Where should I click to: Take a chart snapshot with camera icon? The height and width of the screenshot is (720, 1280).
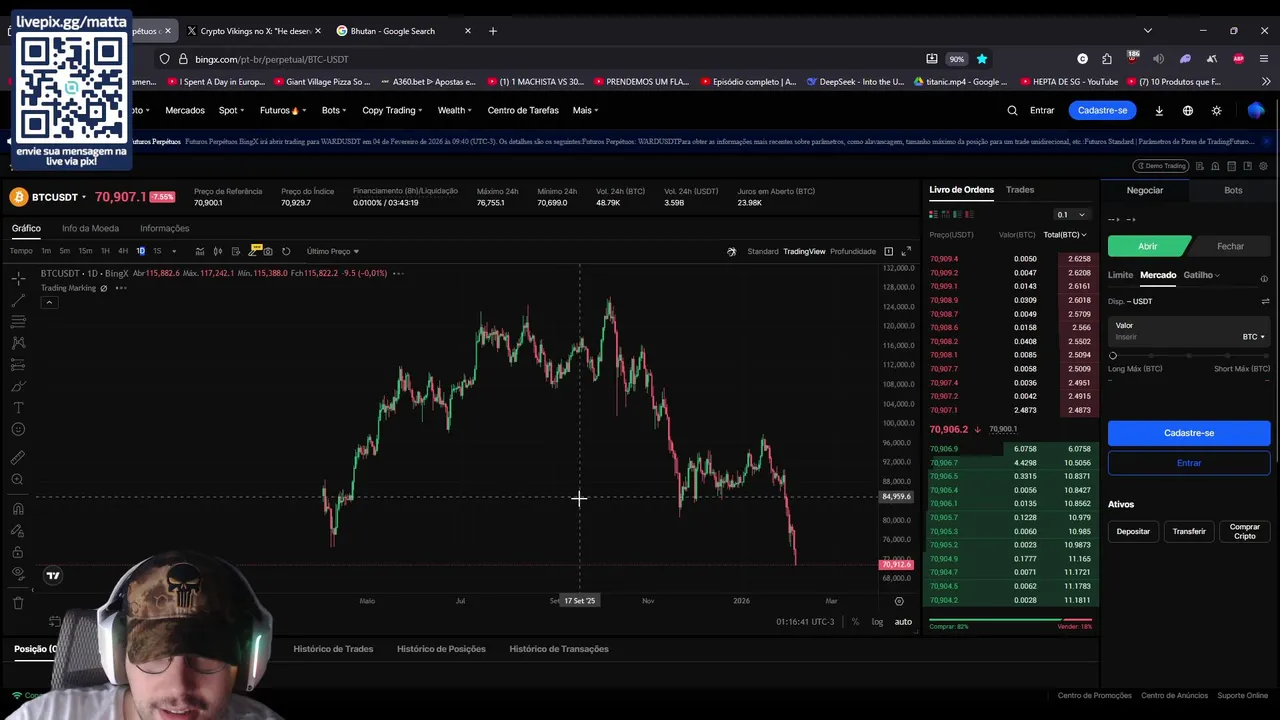click(x=268, y=251)
